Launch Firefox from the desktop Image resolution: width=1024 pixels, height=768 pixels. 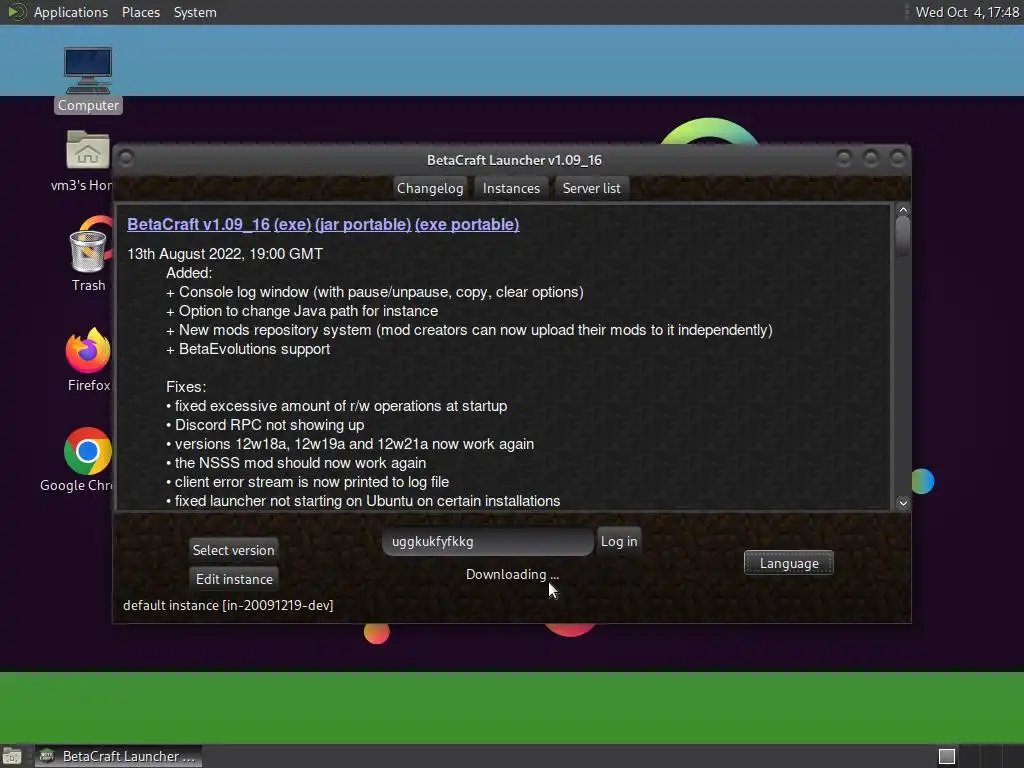[88, 351]
